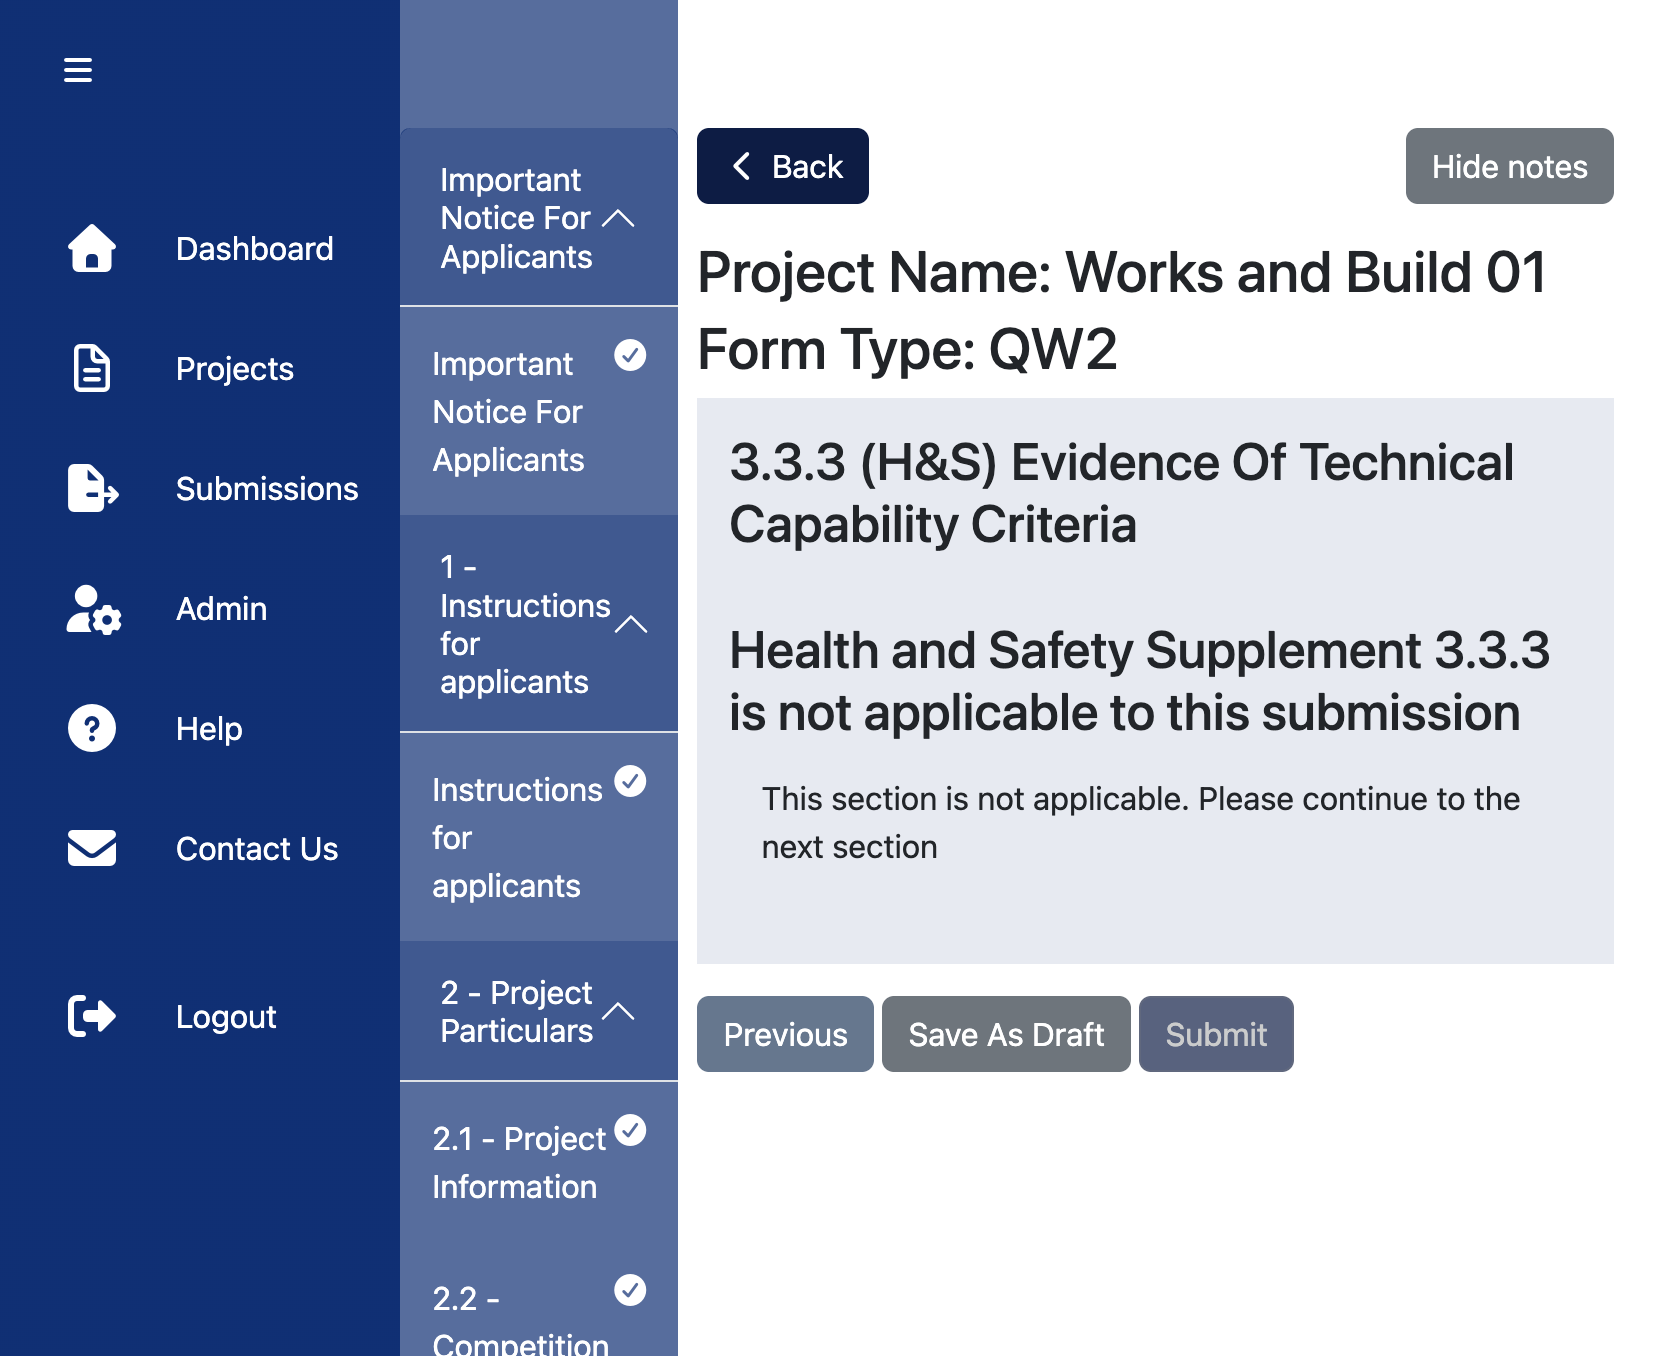This screenshot has height=1356, width=1670.
Task: Click the Logout arrow icon
Action: click(92, 1016)
